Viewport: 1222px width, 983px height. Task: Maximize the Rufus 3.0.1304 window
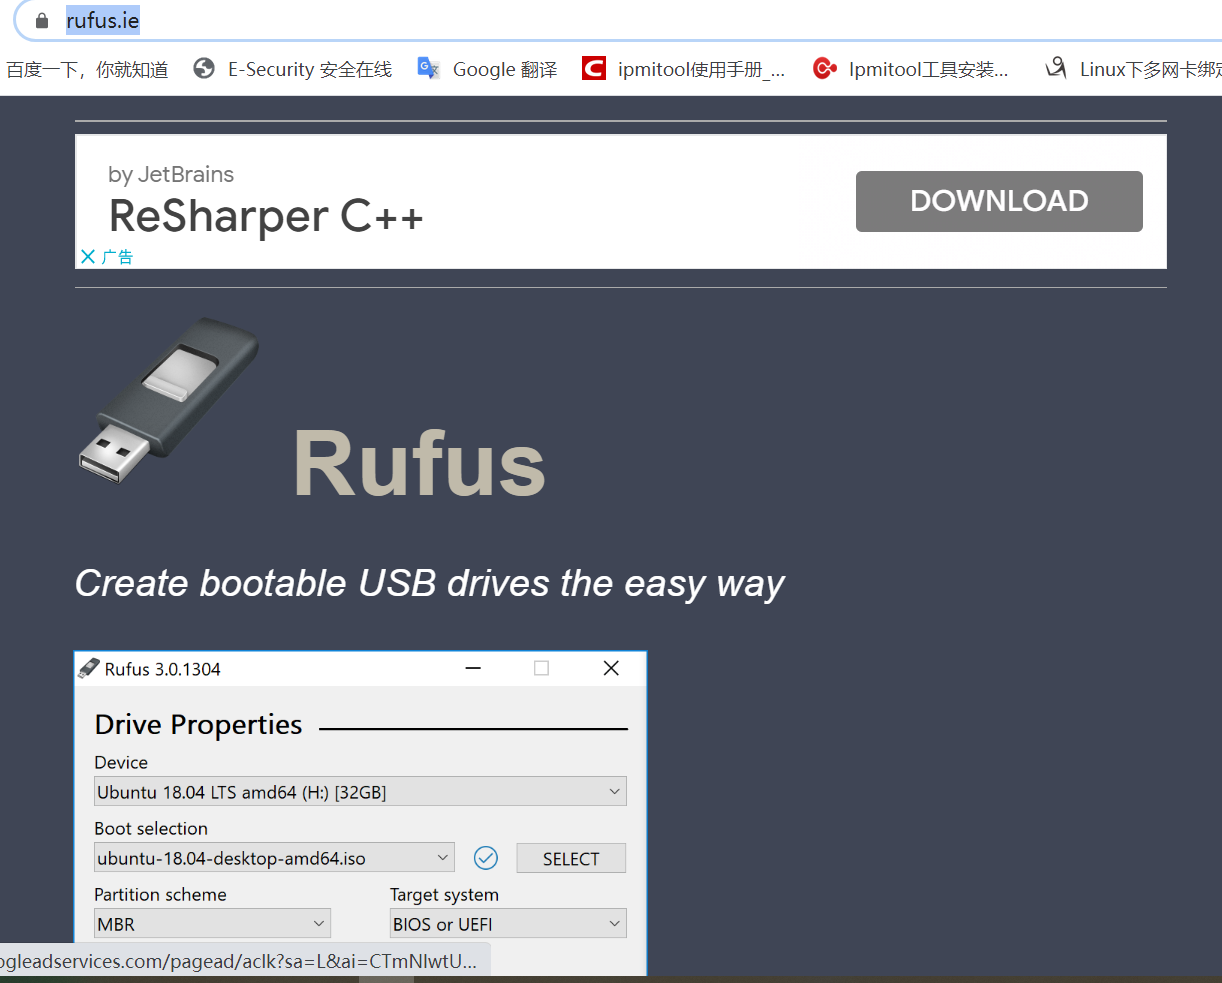coord(542,668)
